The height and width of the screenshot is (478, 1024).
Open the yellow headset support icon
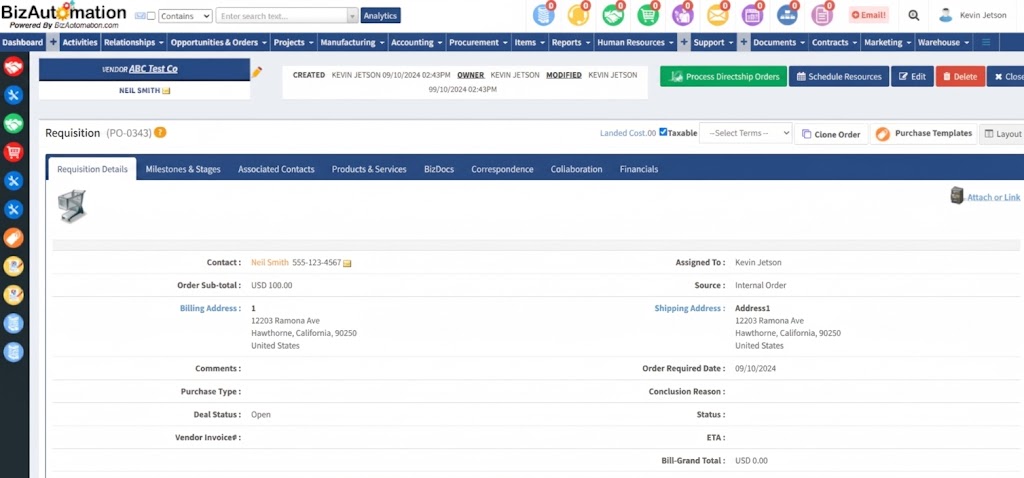point(578,14)
